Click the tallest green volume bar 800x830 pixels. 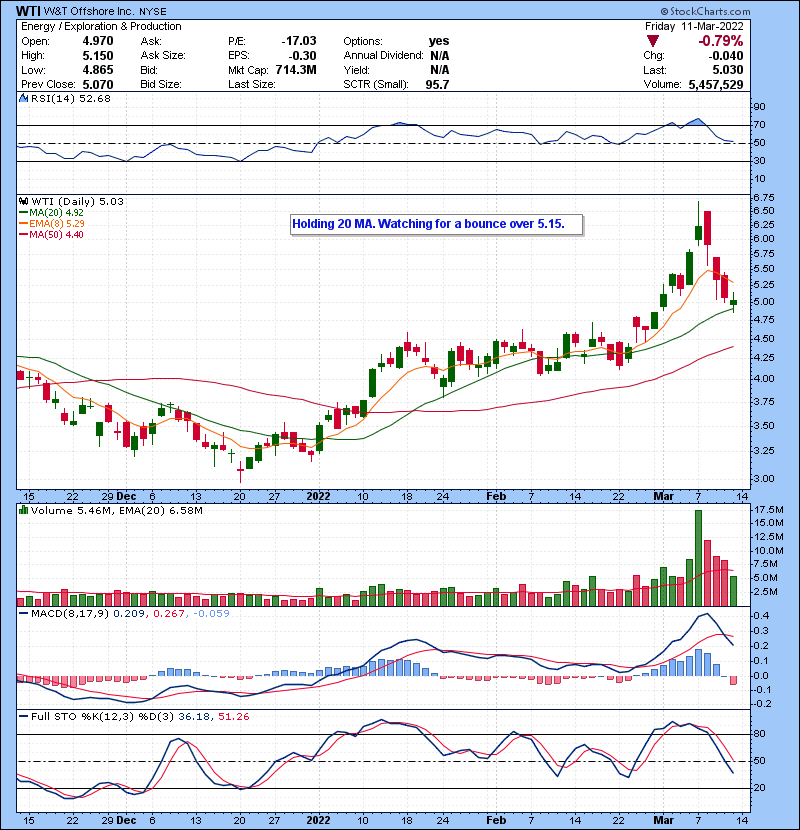pos(698,558)
